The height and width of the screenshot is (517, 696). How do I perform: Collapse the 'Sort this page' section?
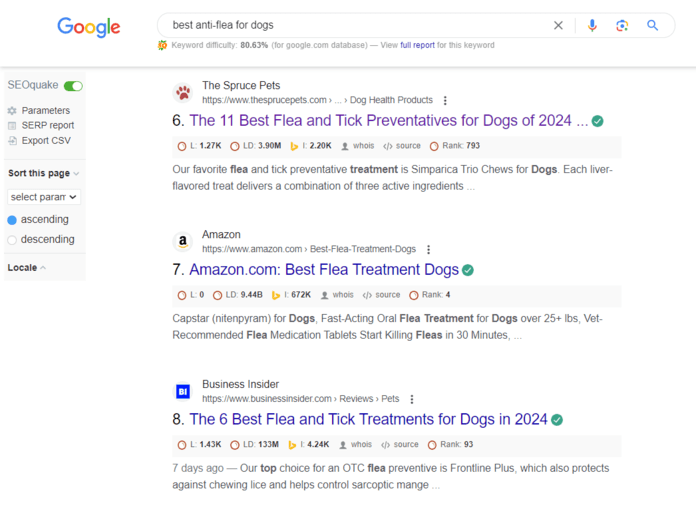44,173
